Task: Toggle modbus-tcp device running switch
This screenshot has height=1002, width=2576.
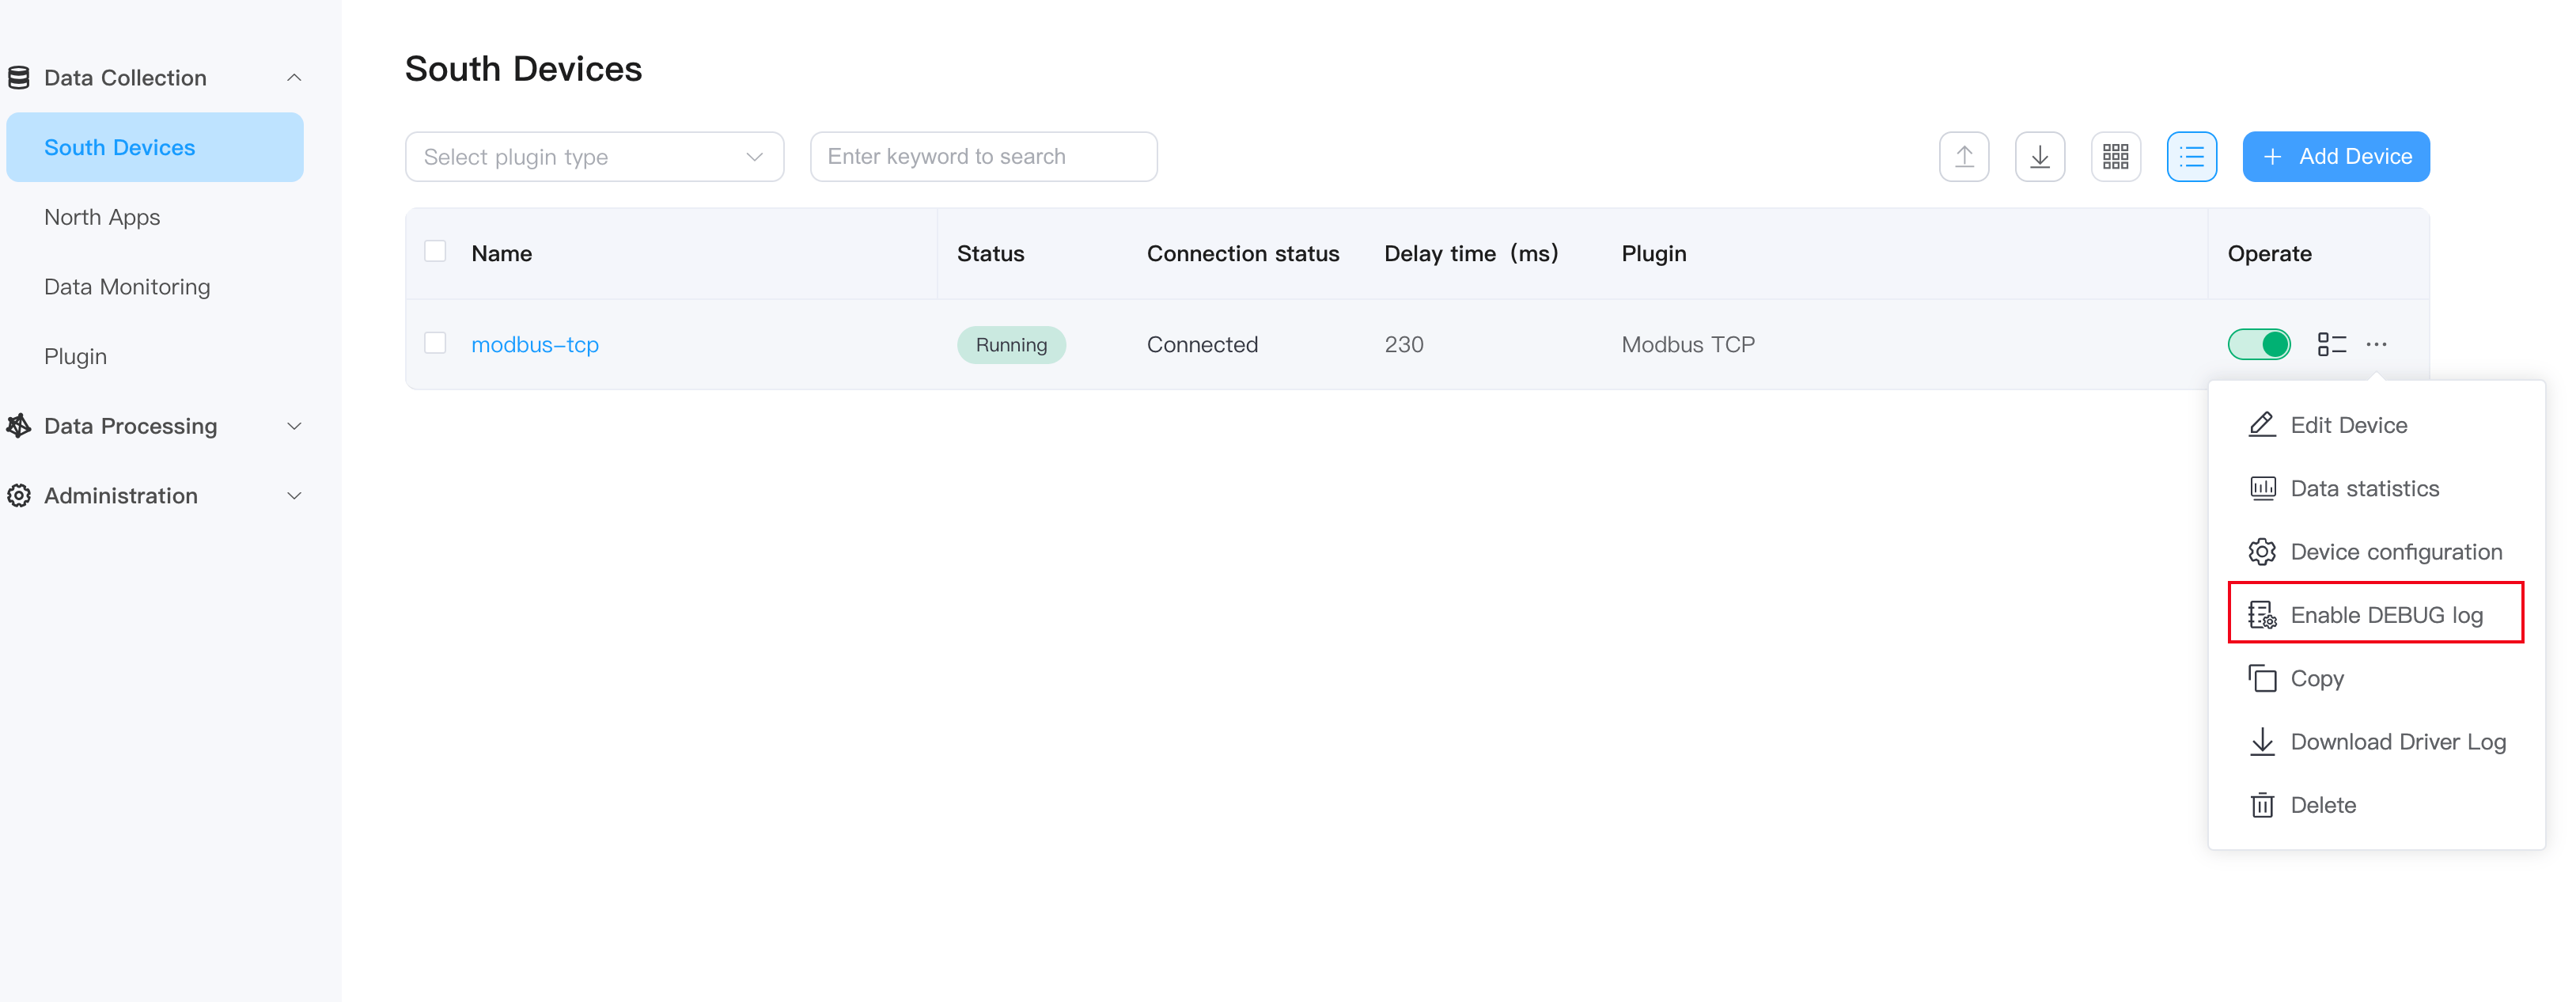Action: click(x=2258, y=344)
